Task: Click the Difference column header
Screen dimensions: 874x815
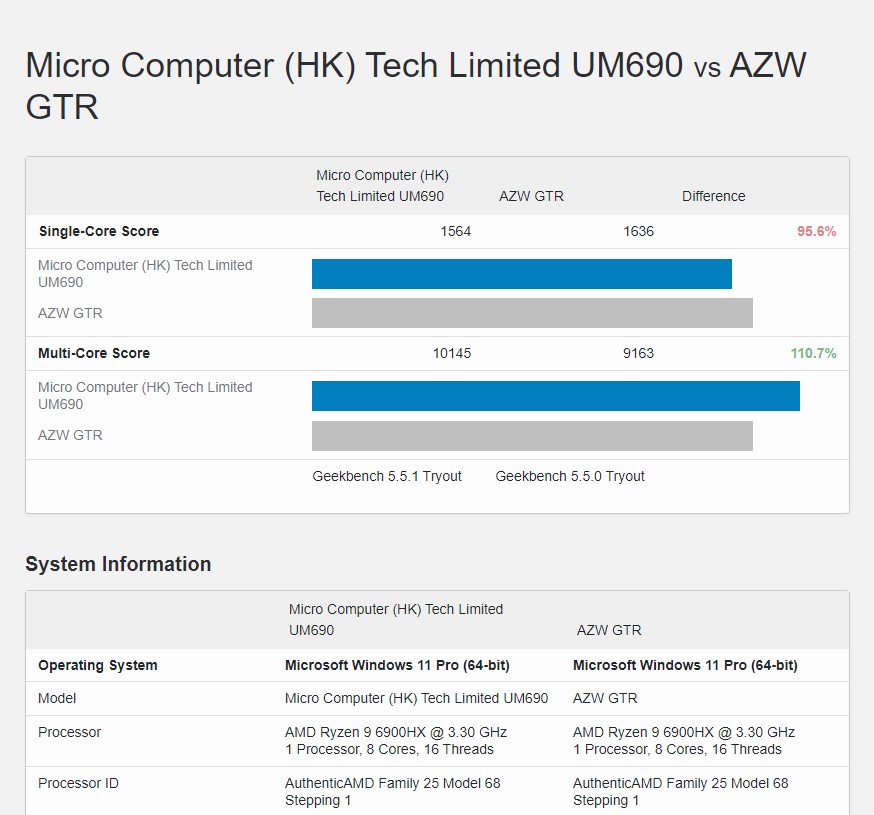Action: (713, 196)
